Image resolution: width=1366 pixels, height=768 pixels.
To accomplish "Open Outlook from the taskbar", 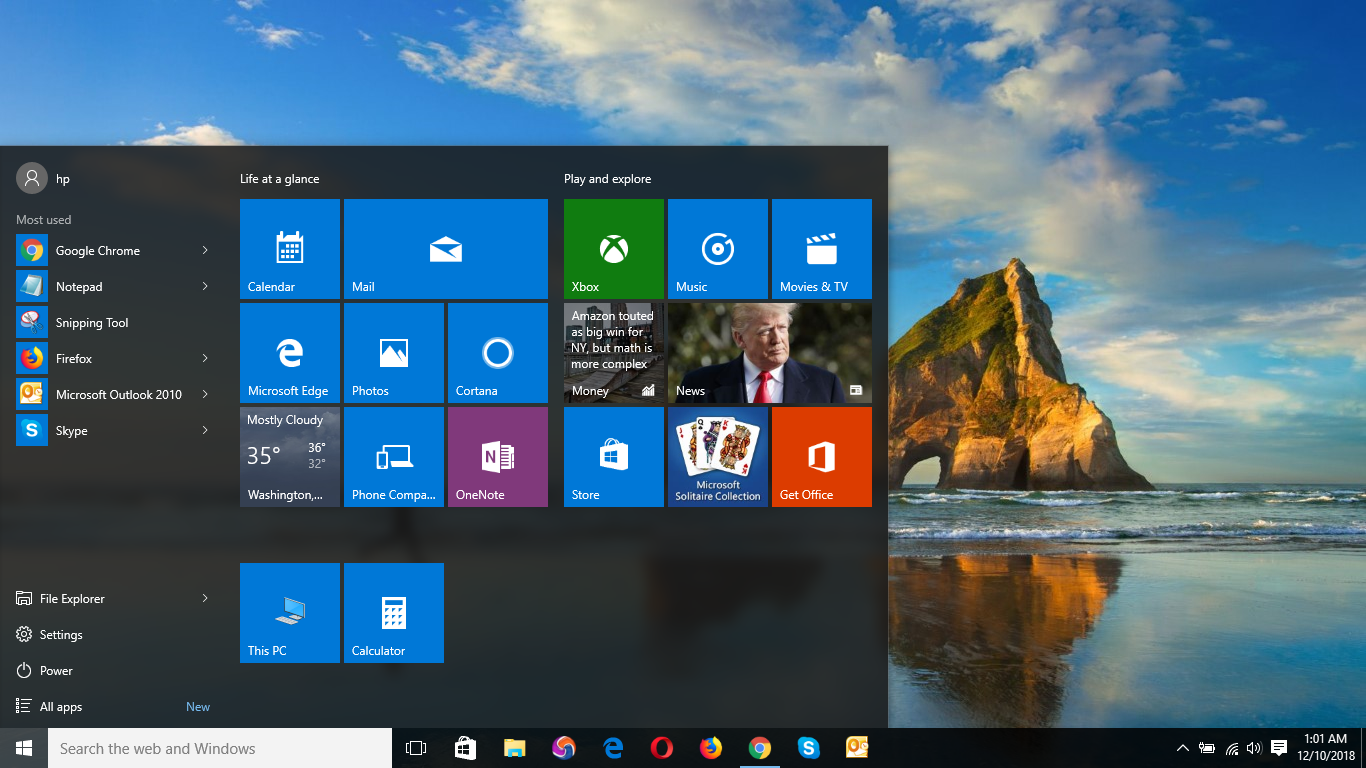I will coord(857,748).
